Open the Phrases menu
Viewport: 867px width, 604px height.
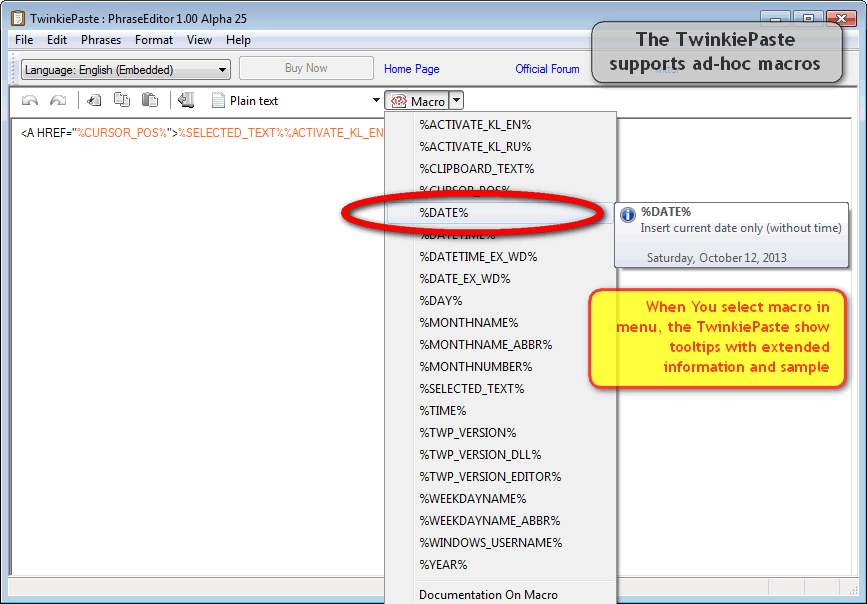click(101, 40)
